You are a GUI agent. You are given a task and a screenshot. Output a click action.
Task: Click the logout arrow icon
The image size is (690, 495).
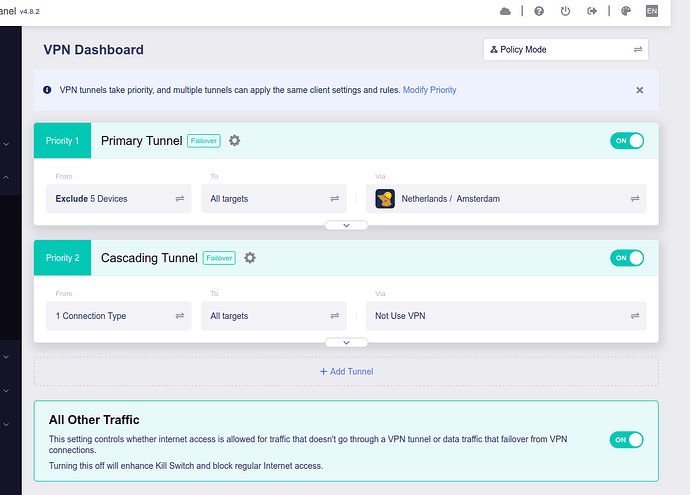pos(593,11)
